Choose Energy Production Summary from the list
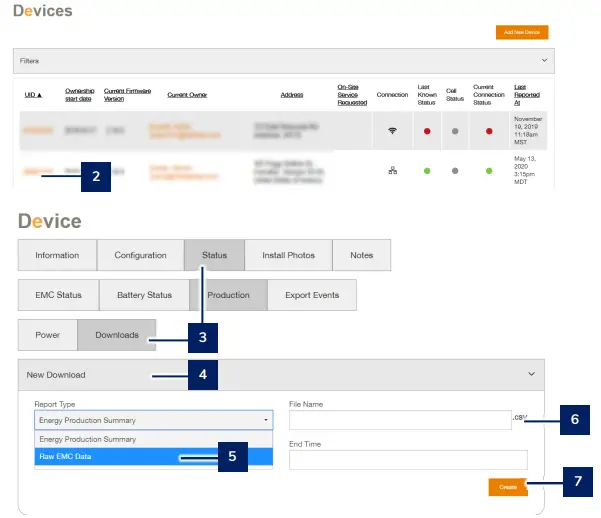This screenshot has height=518, width=601. 153,439
